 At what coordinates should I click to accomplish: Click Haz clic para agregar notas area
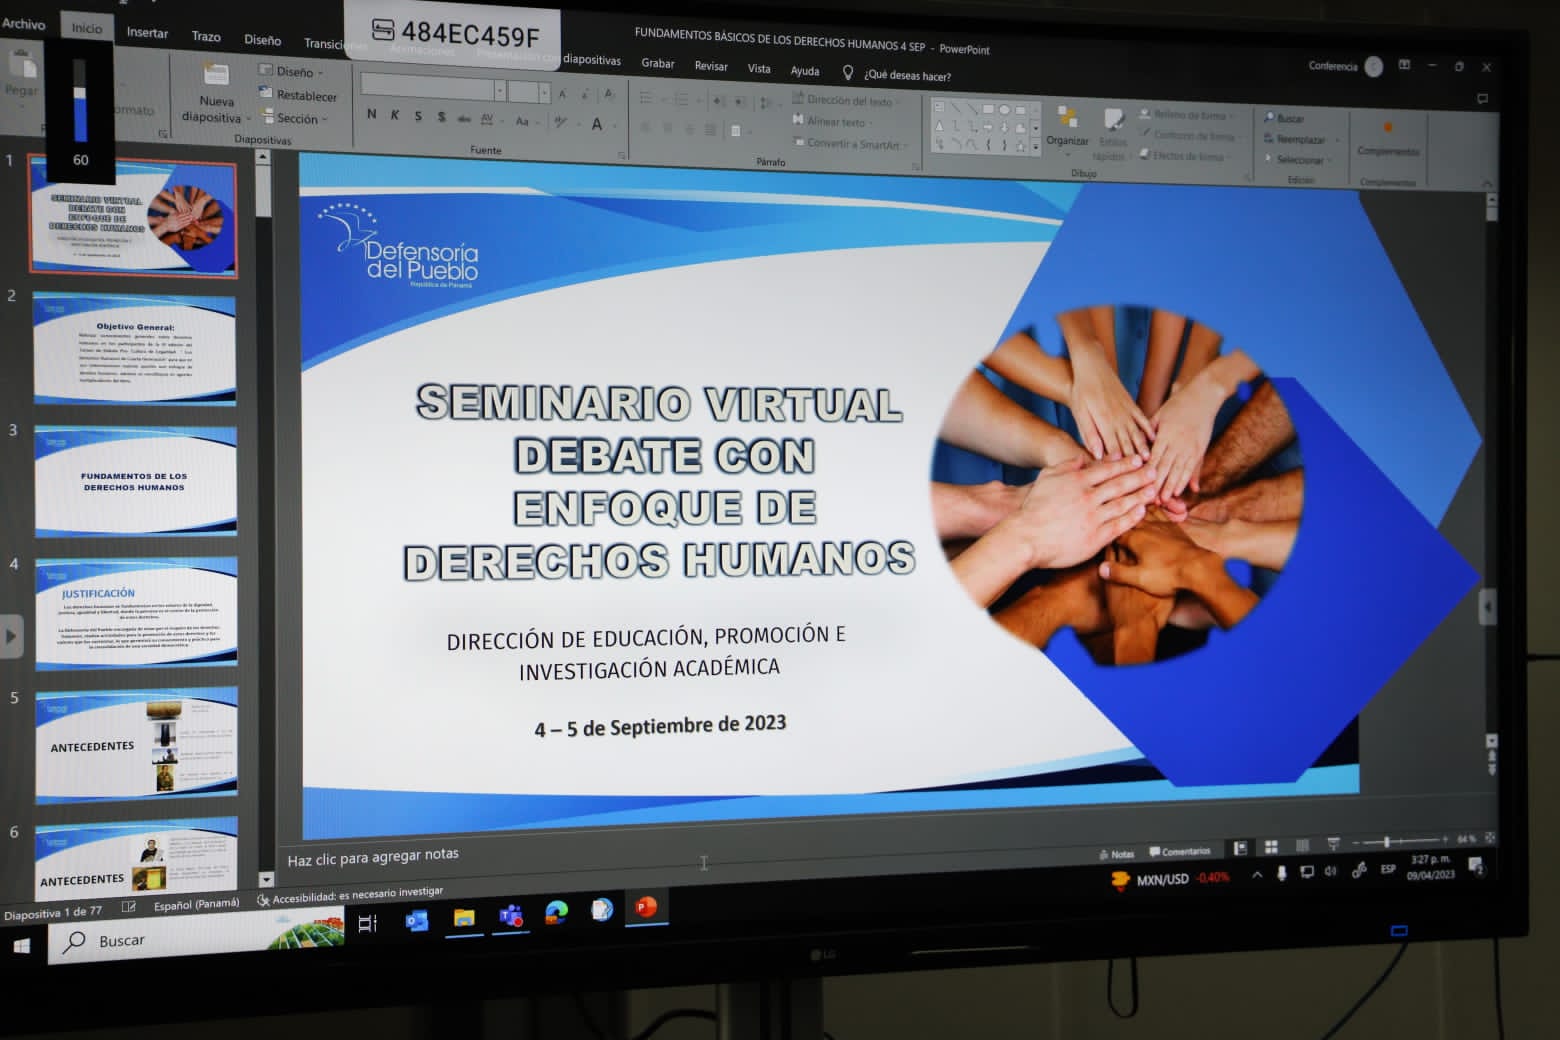(x=373, y=857)
